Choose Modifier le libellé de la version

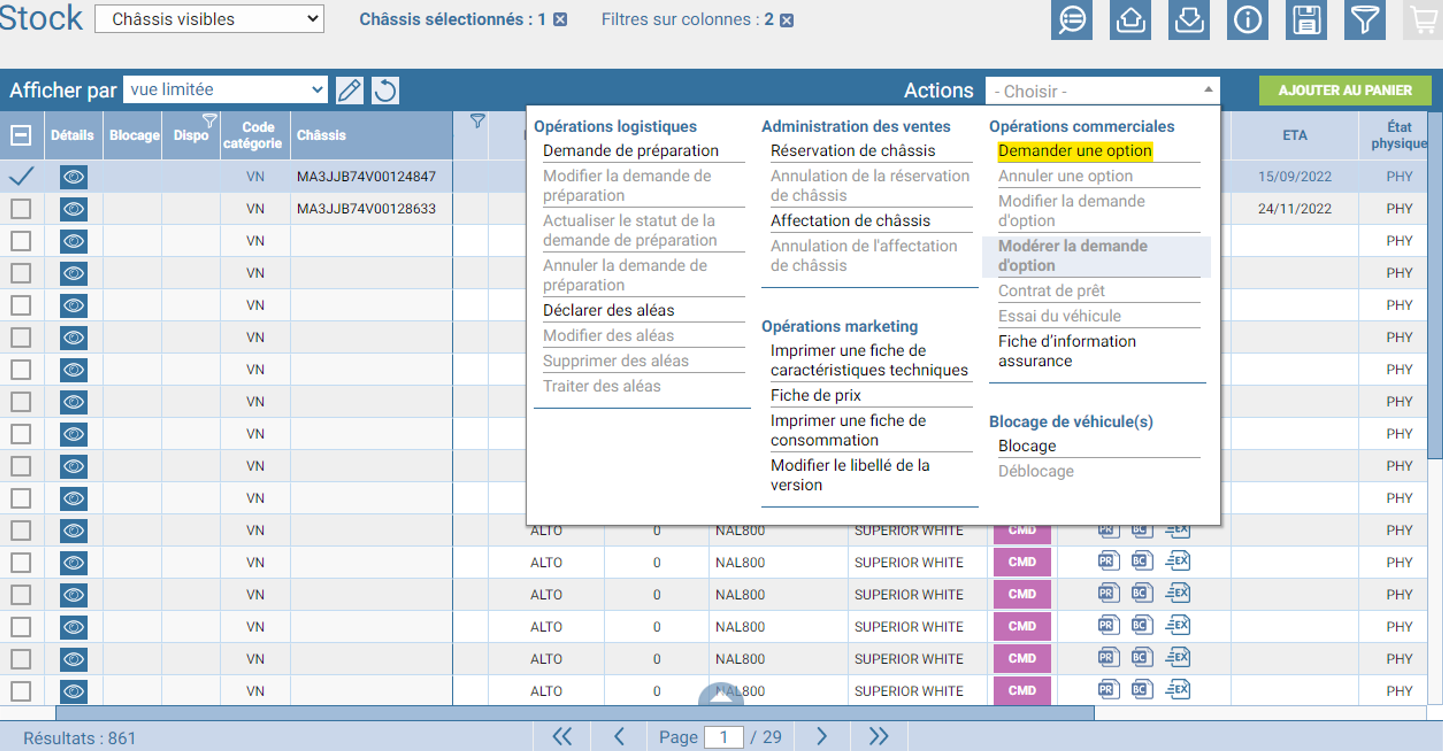pyautogui.click(x=850, y=475)
